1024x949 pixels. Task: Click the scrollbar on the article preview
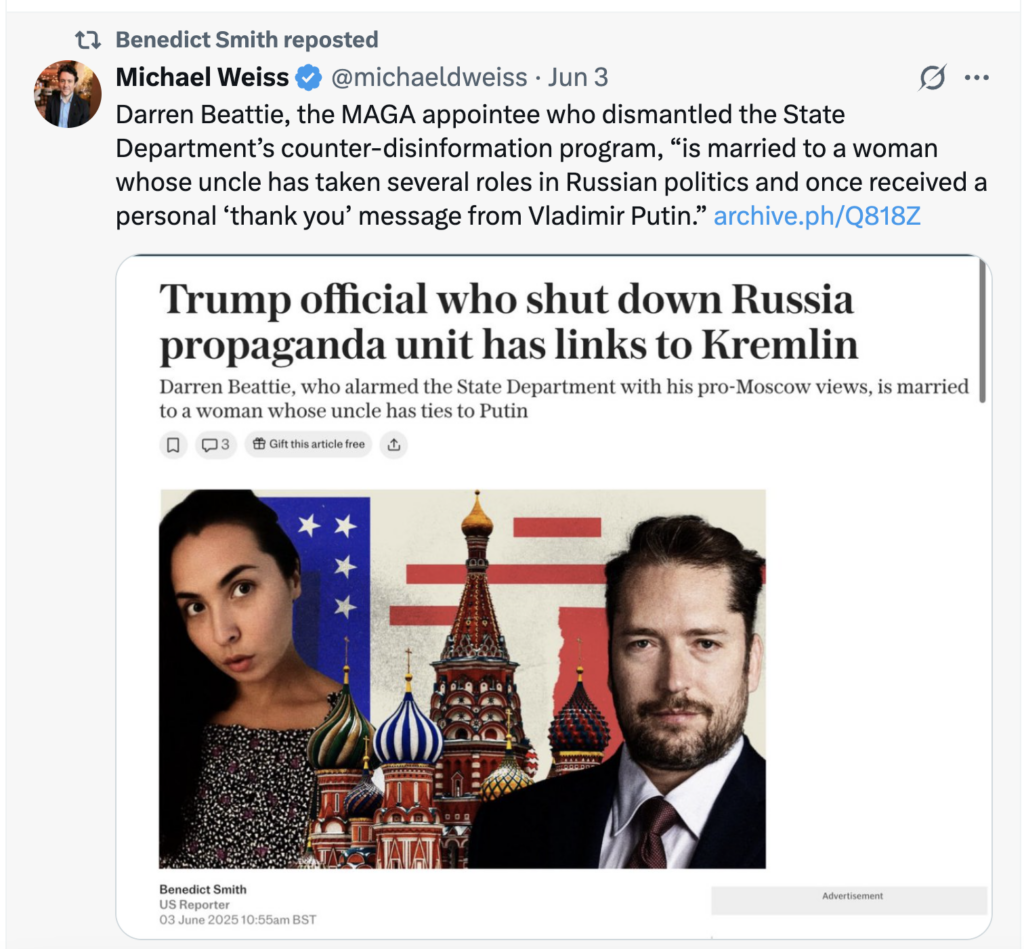tap(982, 332)
